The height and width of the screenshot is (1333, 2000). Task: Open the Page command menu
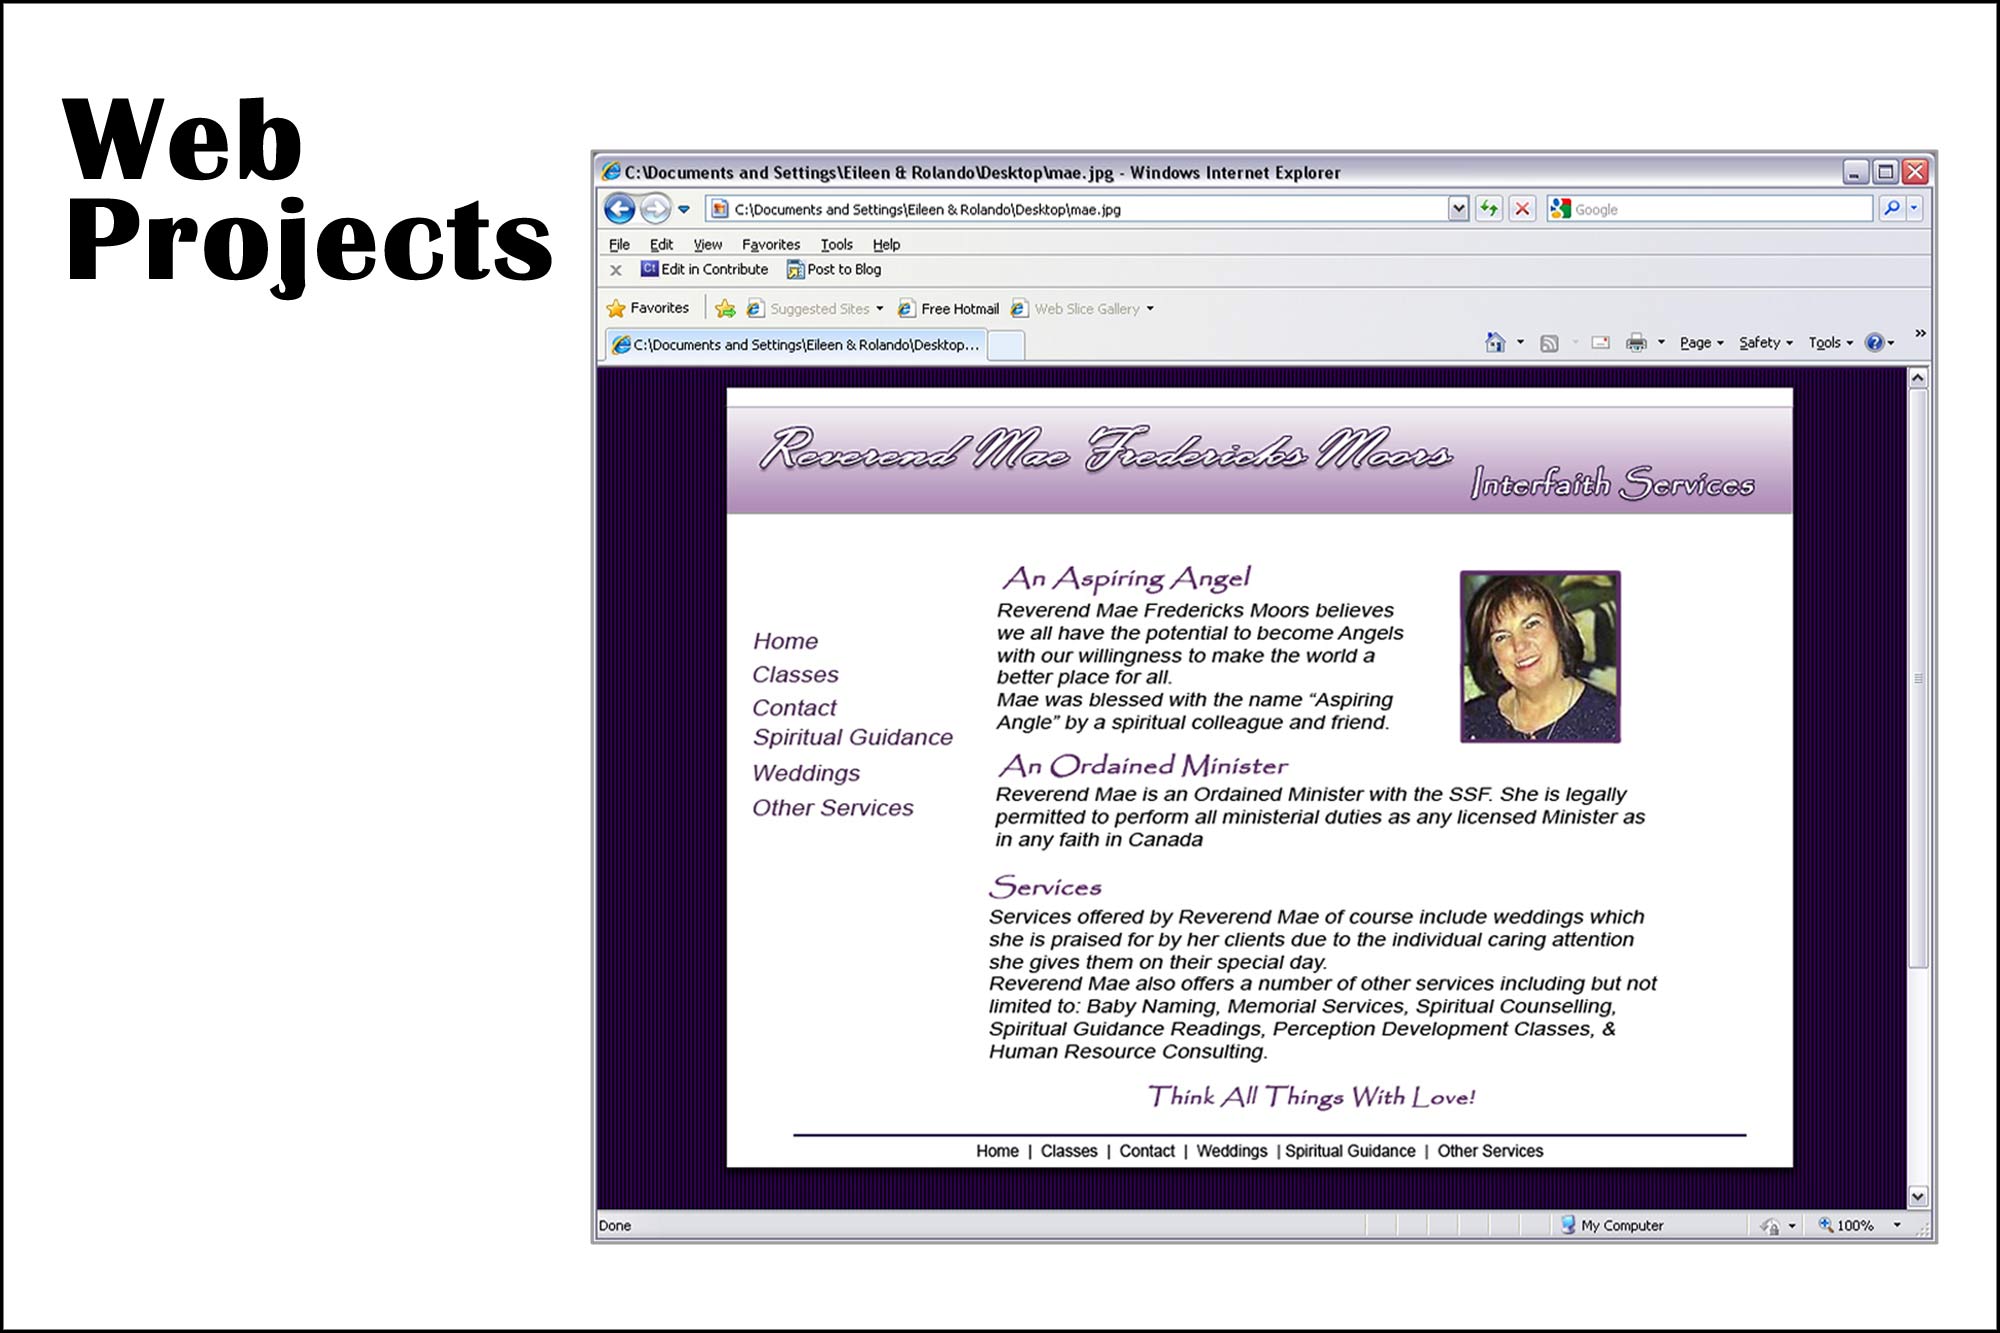(1701, 343)
